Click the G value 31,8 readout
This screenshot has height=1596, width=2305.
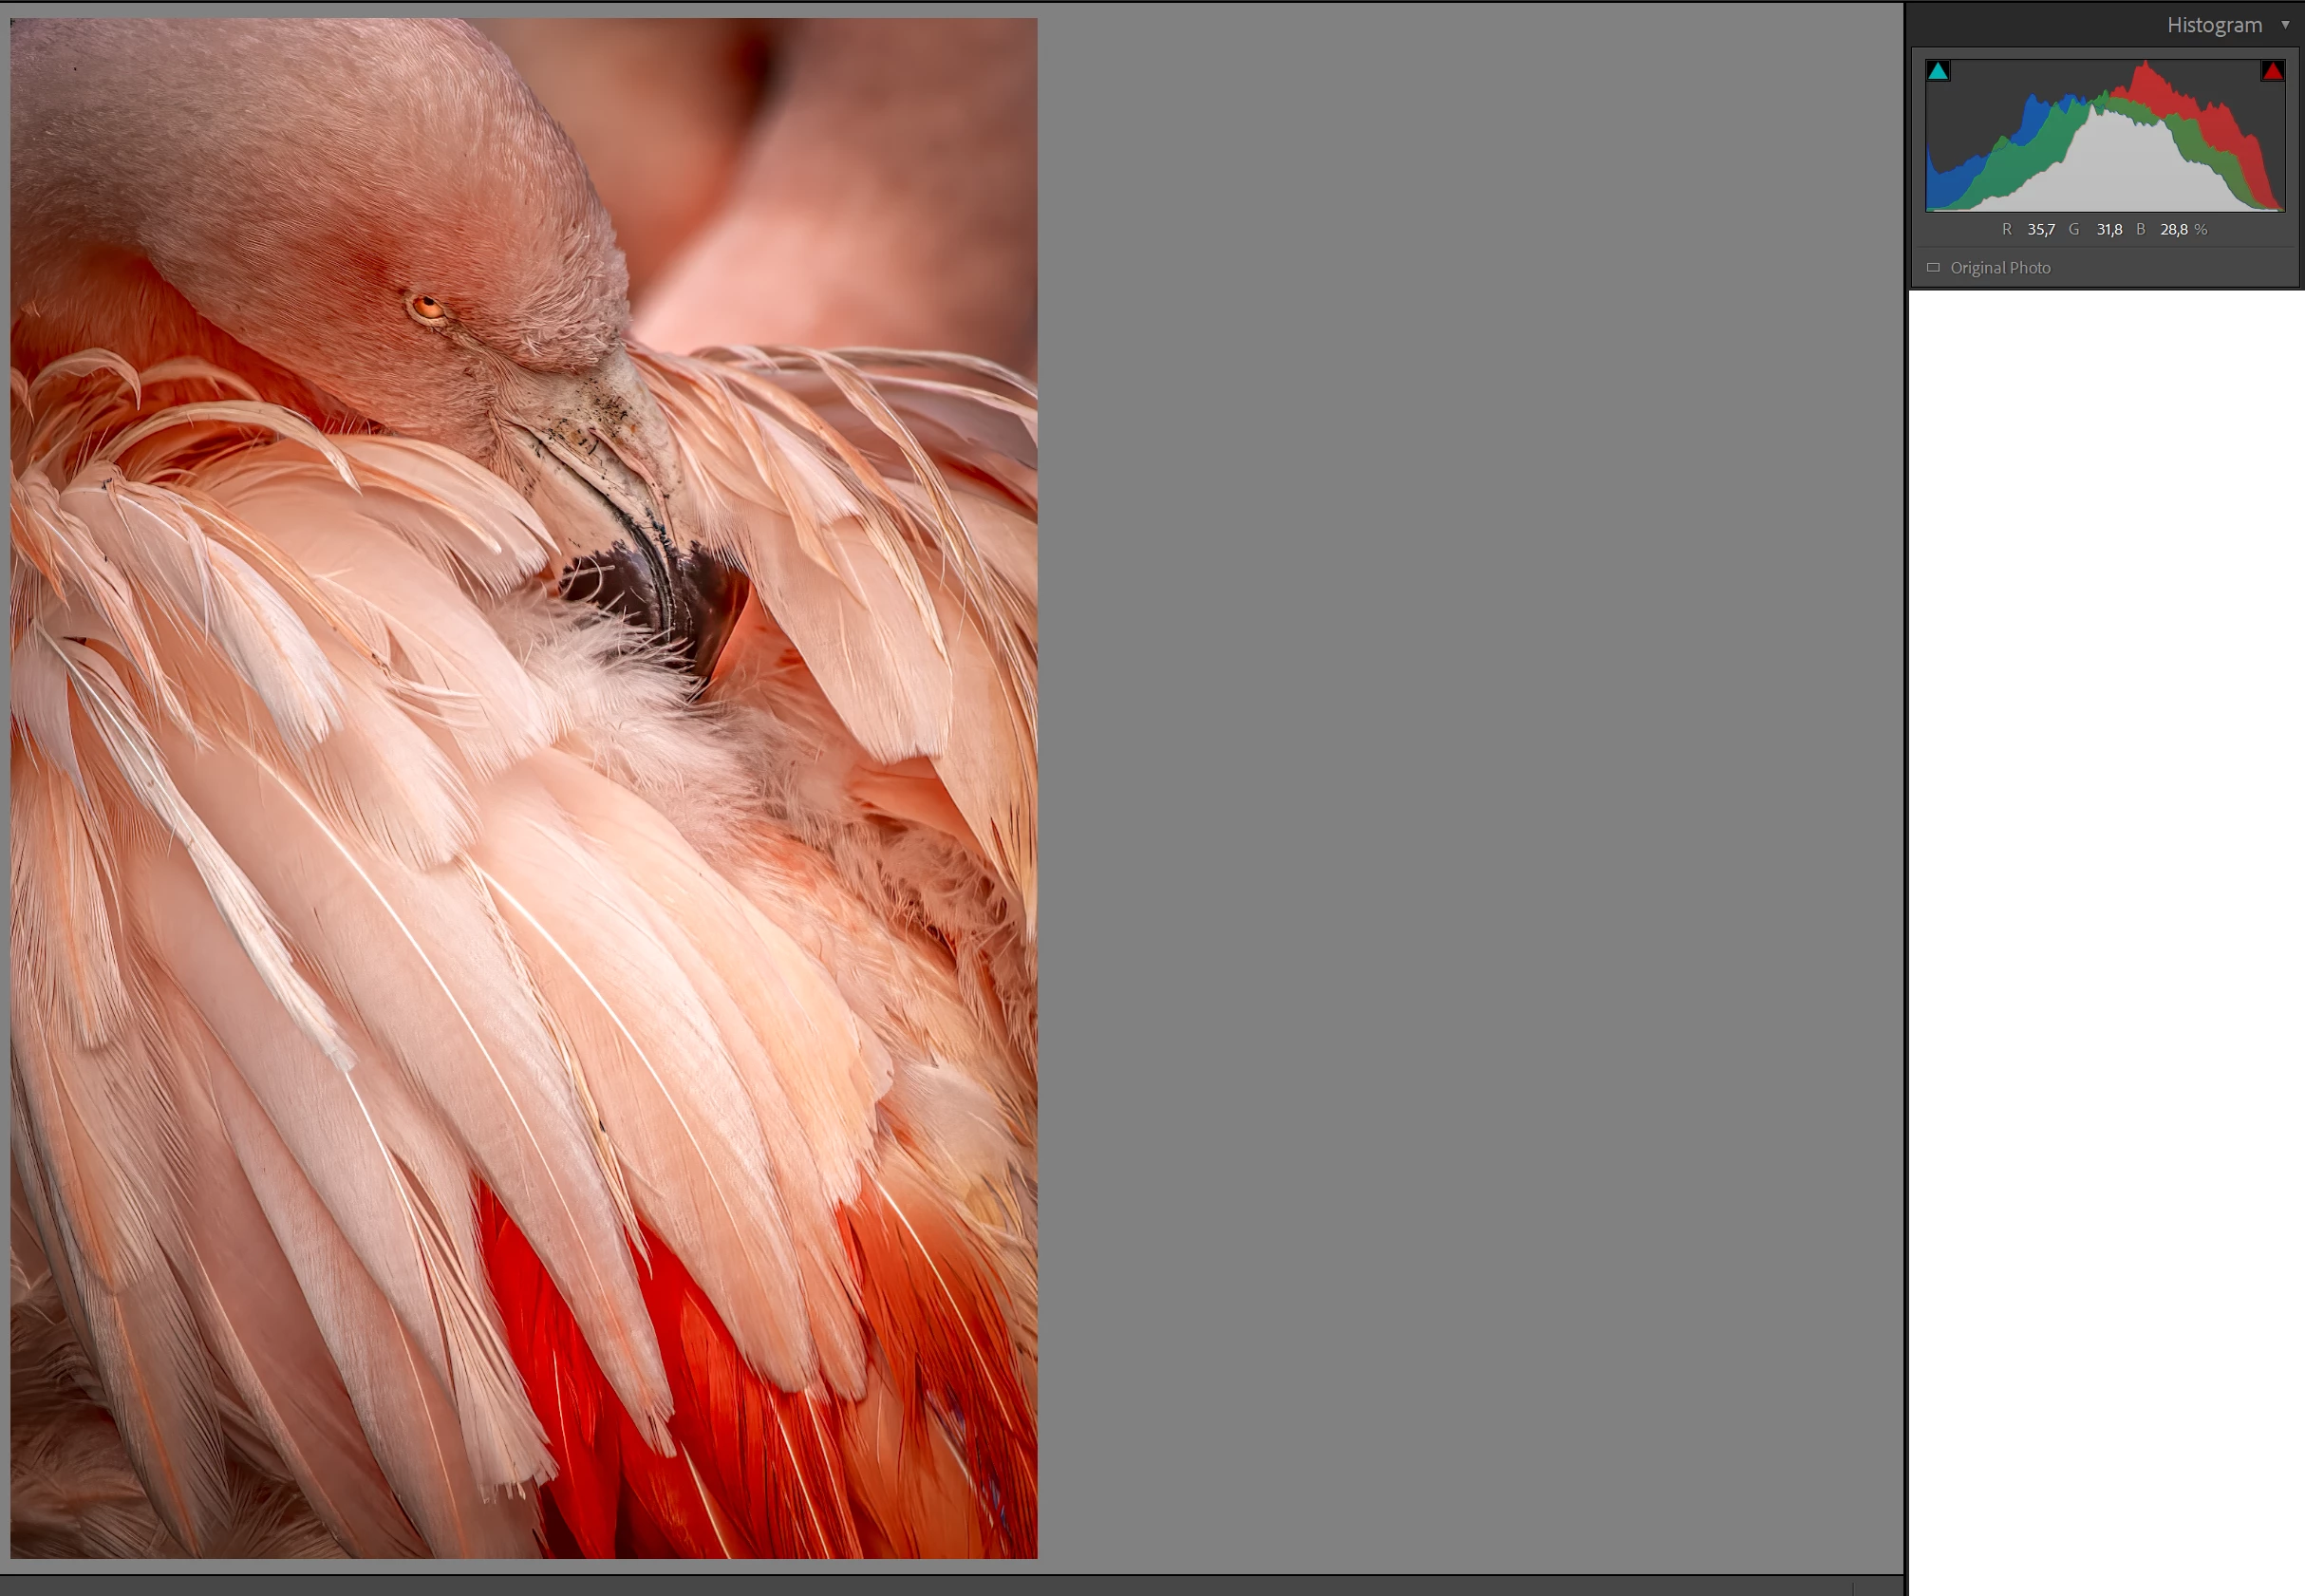[x=2109, y=230]
